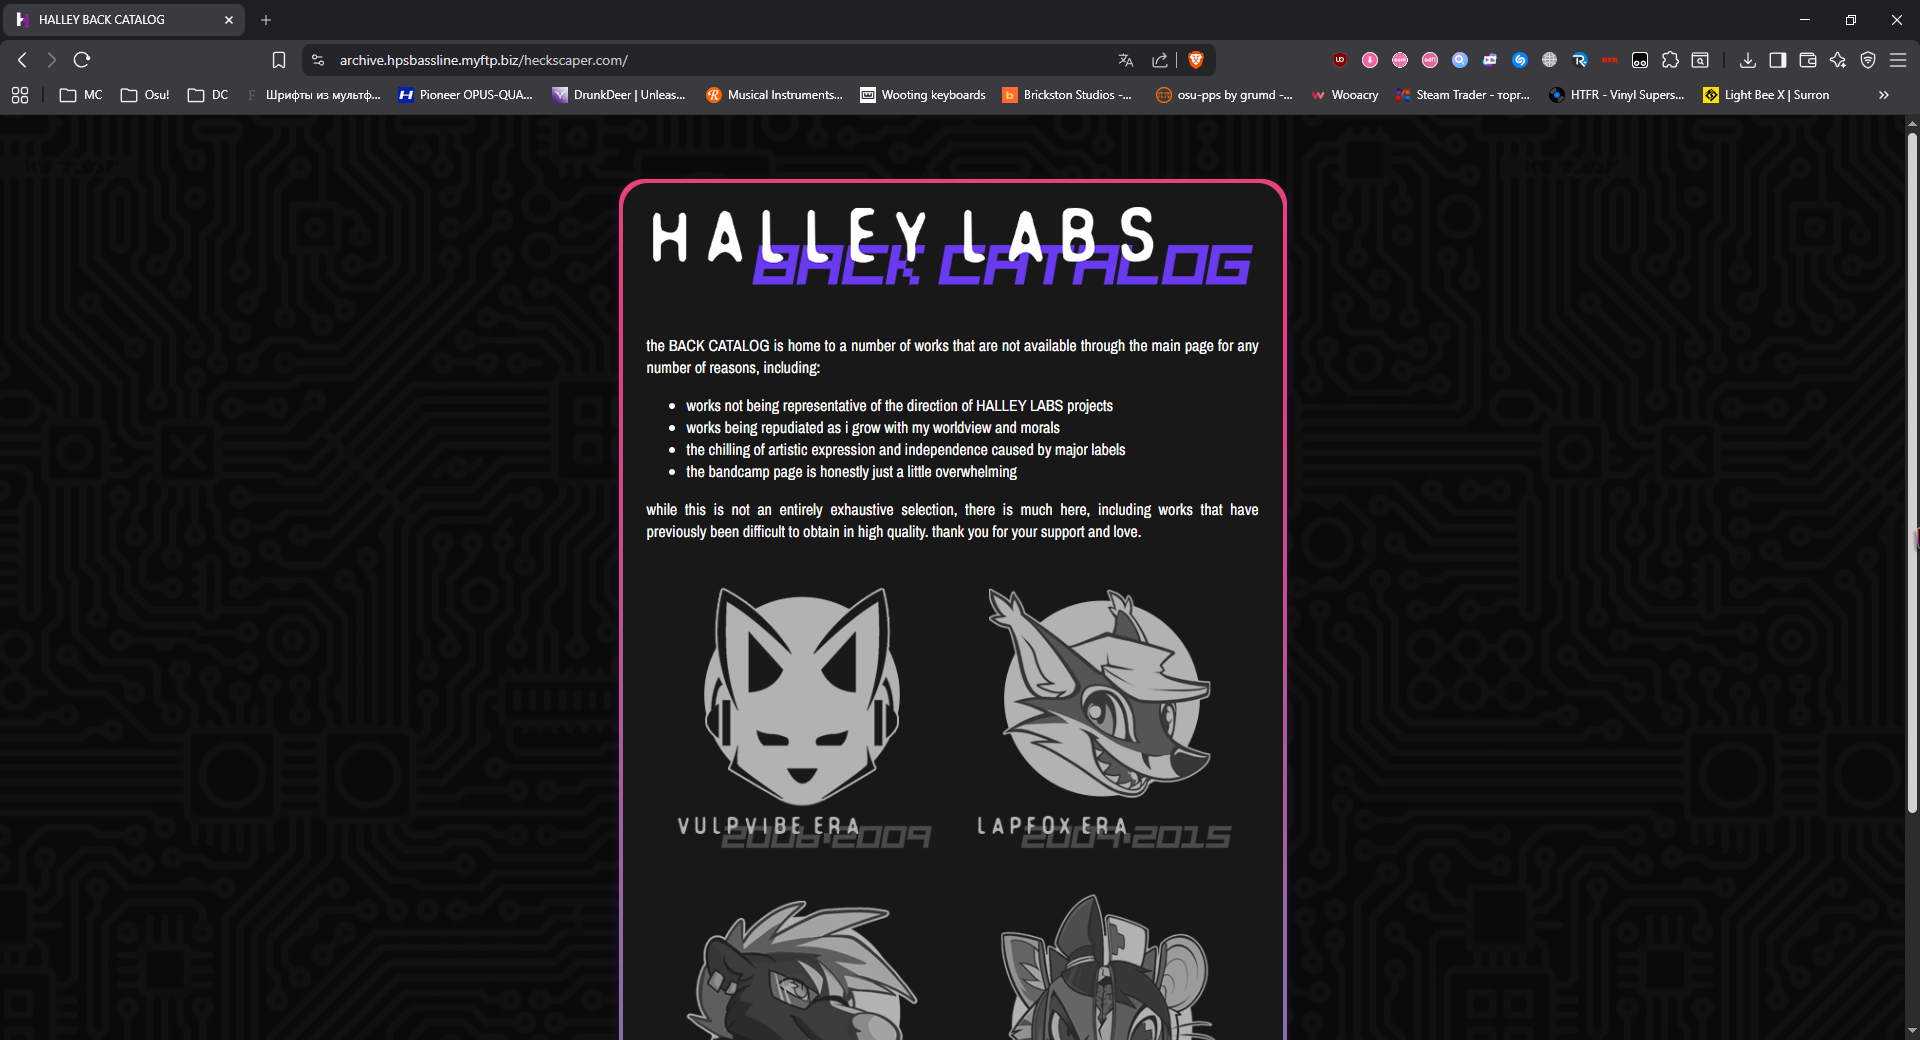Open the Brave main hamburger menu

click(1897, 60)
